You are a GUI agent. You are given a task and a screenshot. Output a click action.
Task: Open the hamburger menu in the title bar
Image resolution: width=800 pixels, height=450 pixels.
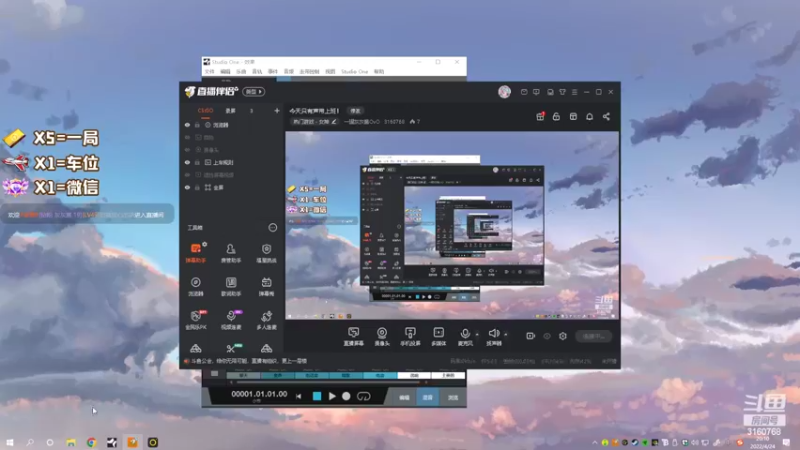click(x=574, y=92)
